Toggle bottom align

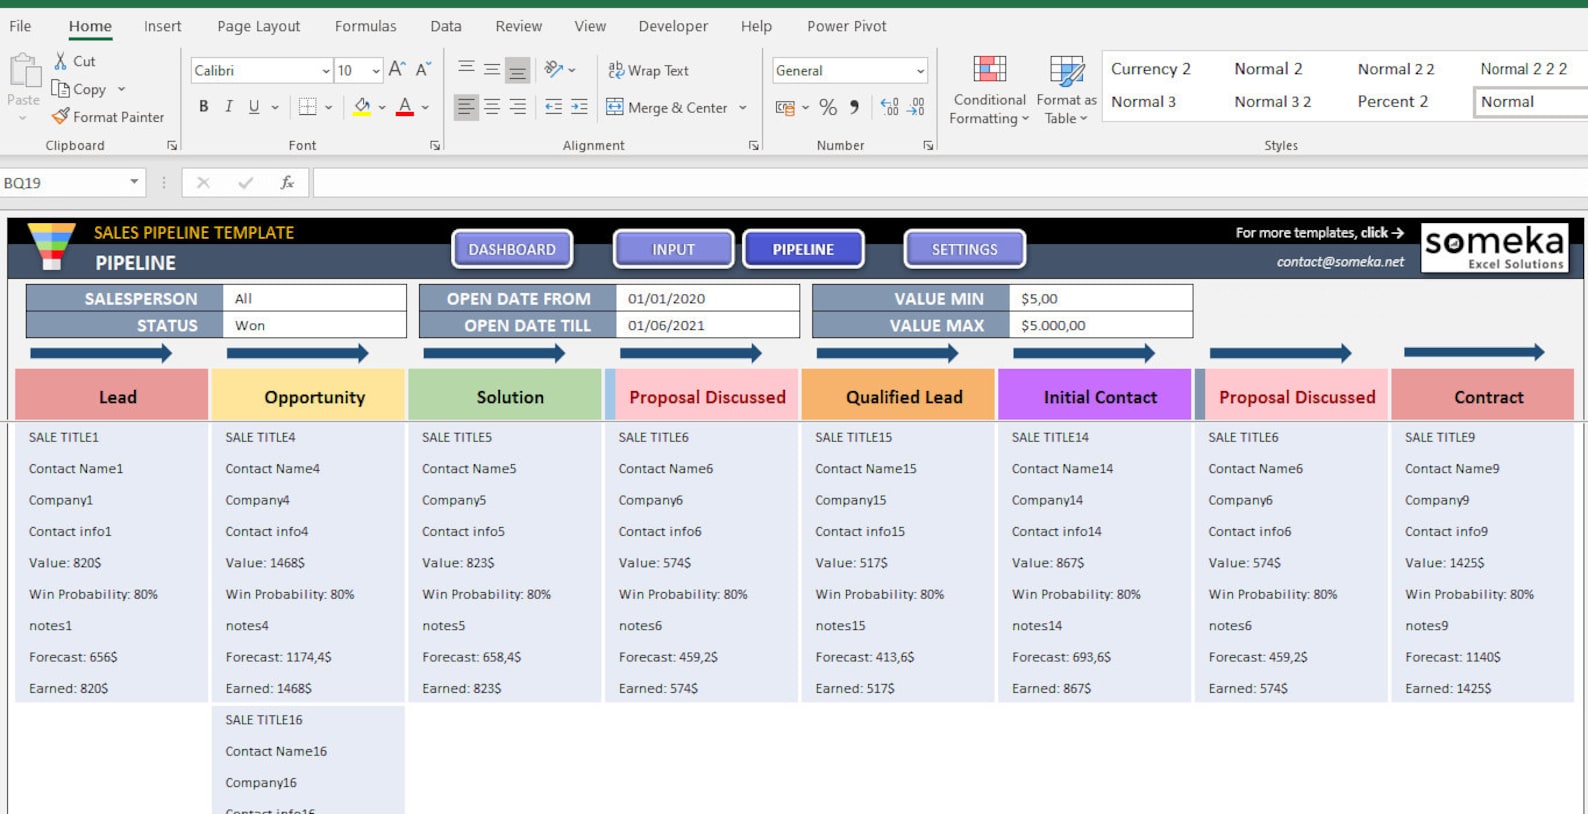click(517, 70)
